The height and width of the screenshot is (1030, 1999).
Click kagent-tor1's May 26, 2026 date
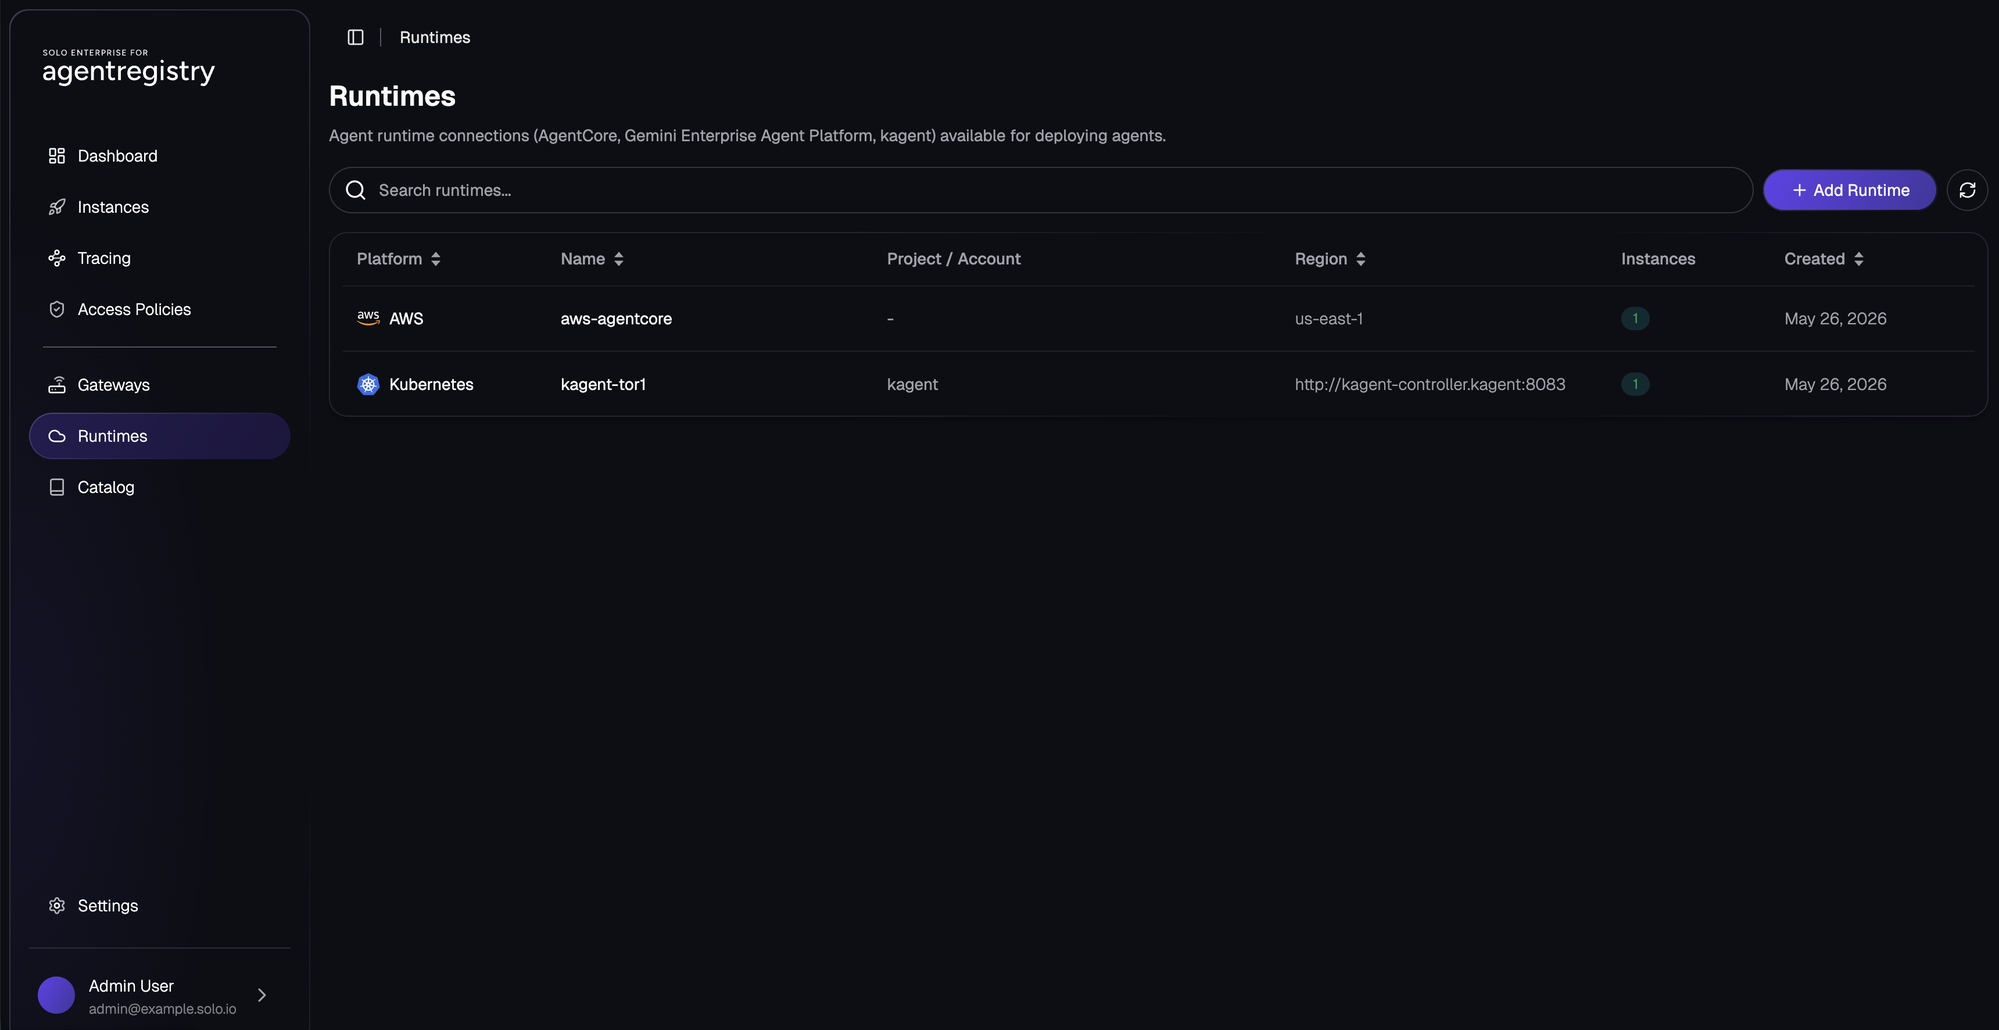1835,384
